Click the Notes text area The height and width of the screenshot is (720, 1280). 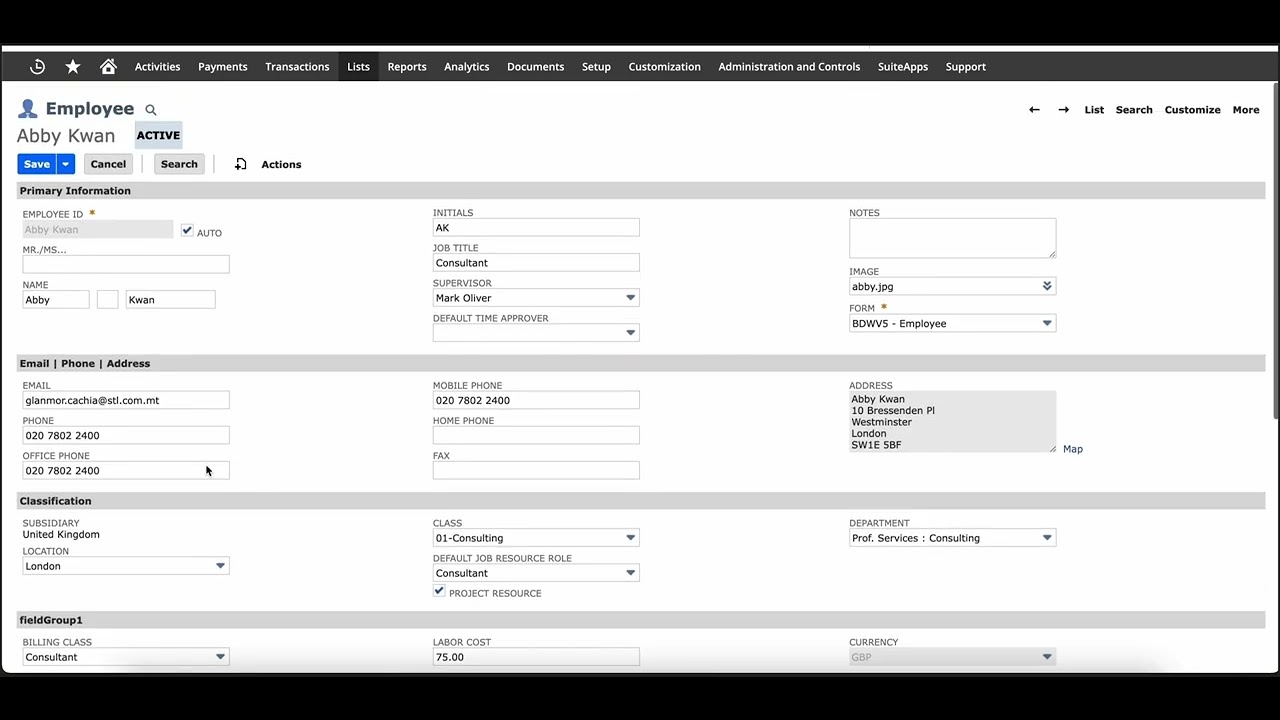coord(952,238)
